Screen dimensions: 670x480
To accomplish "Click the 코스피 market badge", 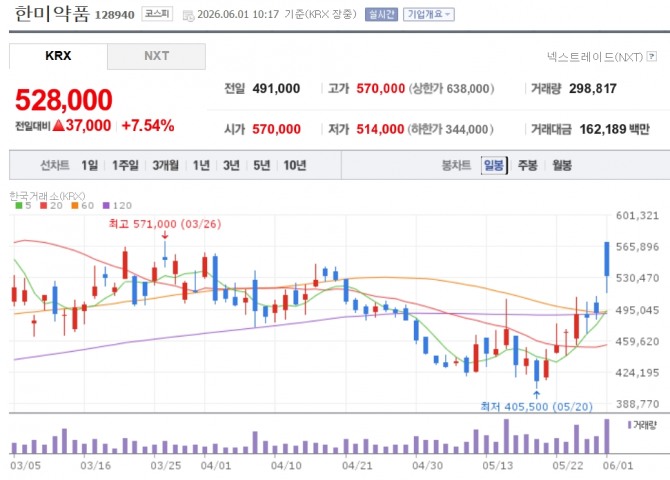I will pos(157,14).
